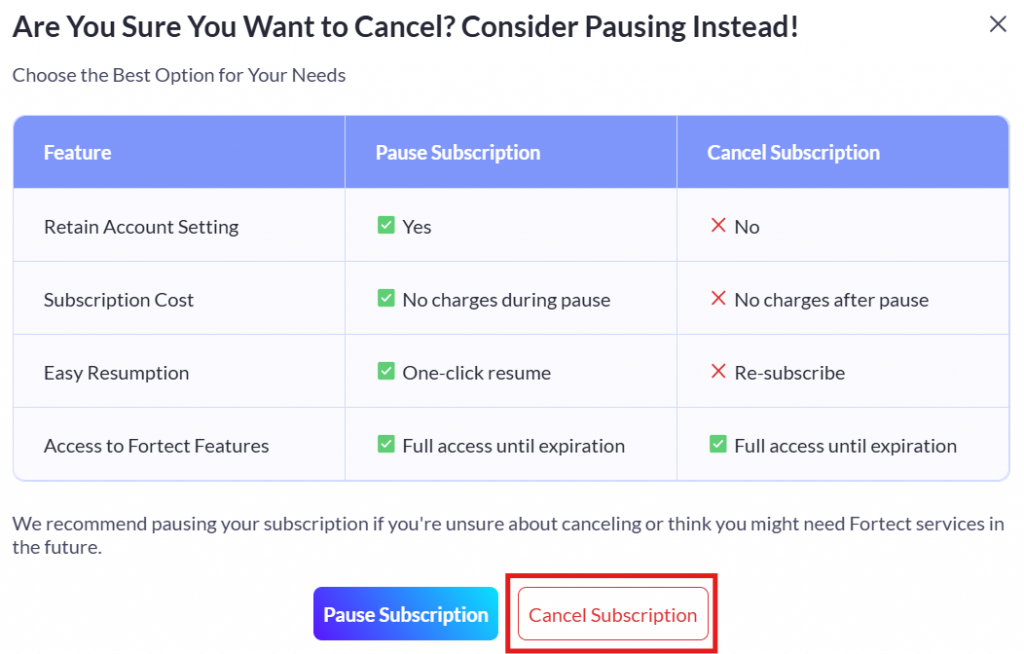Screen dimensions: 1024x654
Task: Click checkmark next to No charges during pause
Action: coord(386,299)
